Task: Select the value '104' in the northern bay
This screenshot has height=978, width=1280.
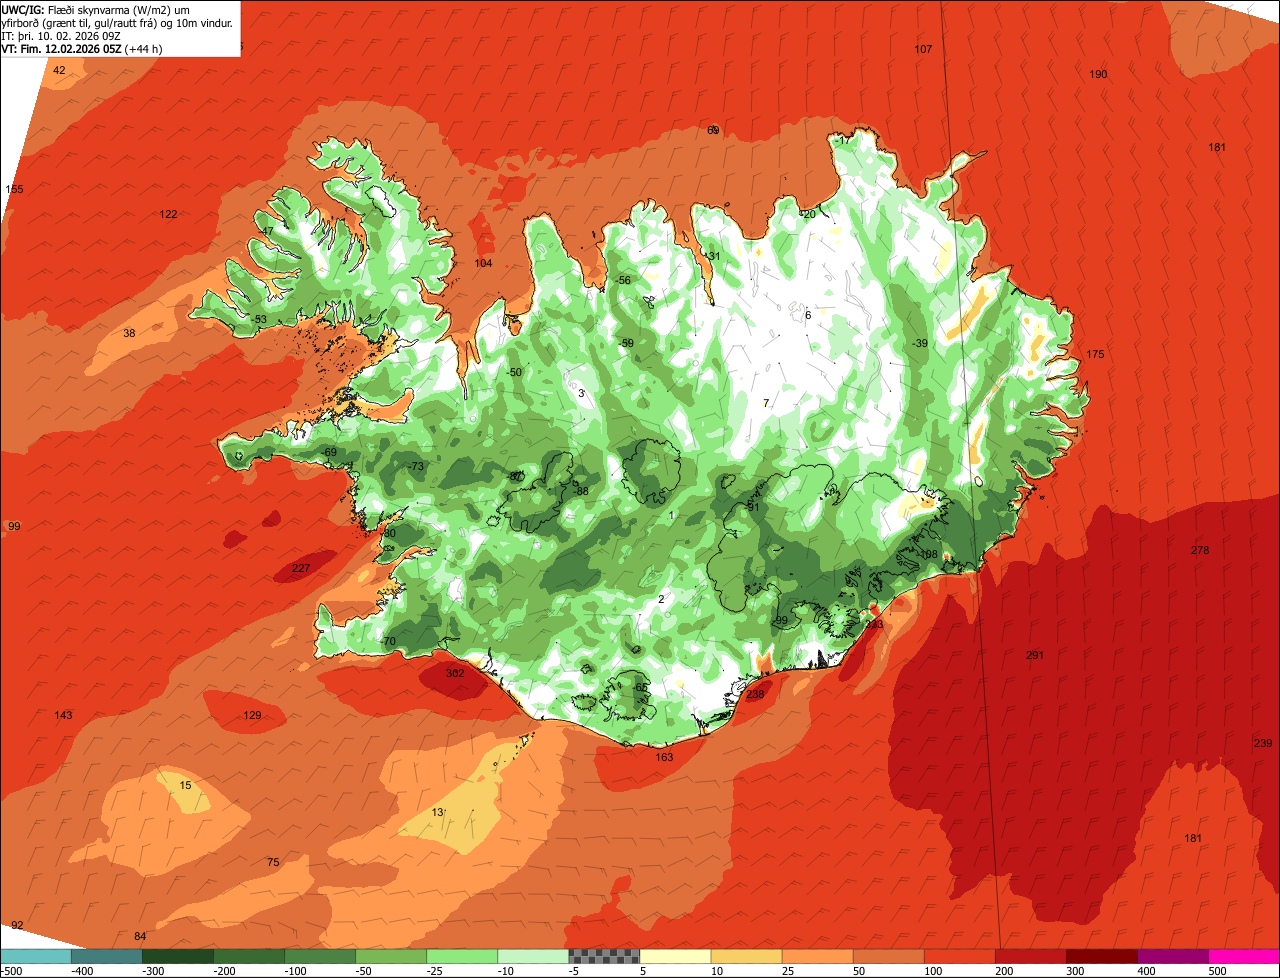Action: tap(483, 263)
